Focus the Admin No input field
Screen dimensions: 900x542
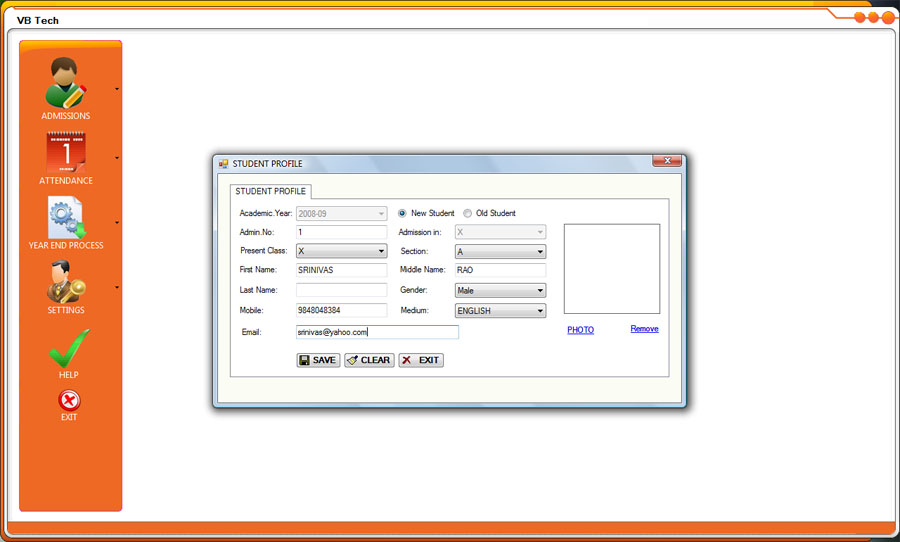(342, 232)
